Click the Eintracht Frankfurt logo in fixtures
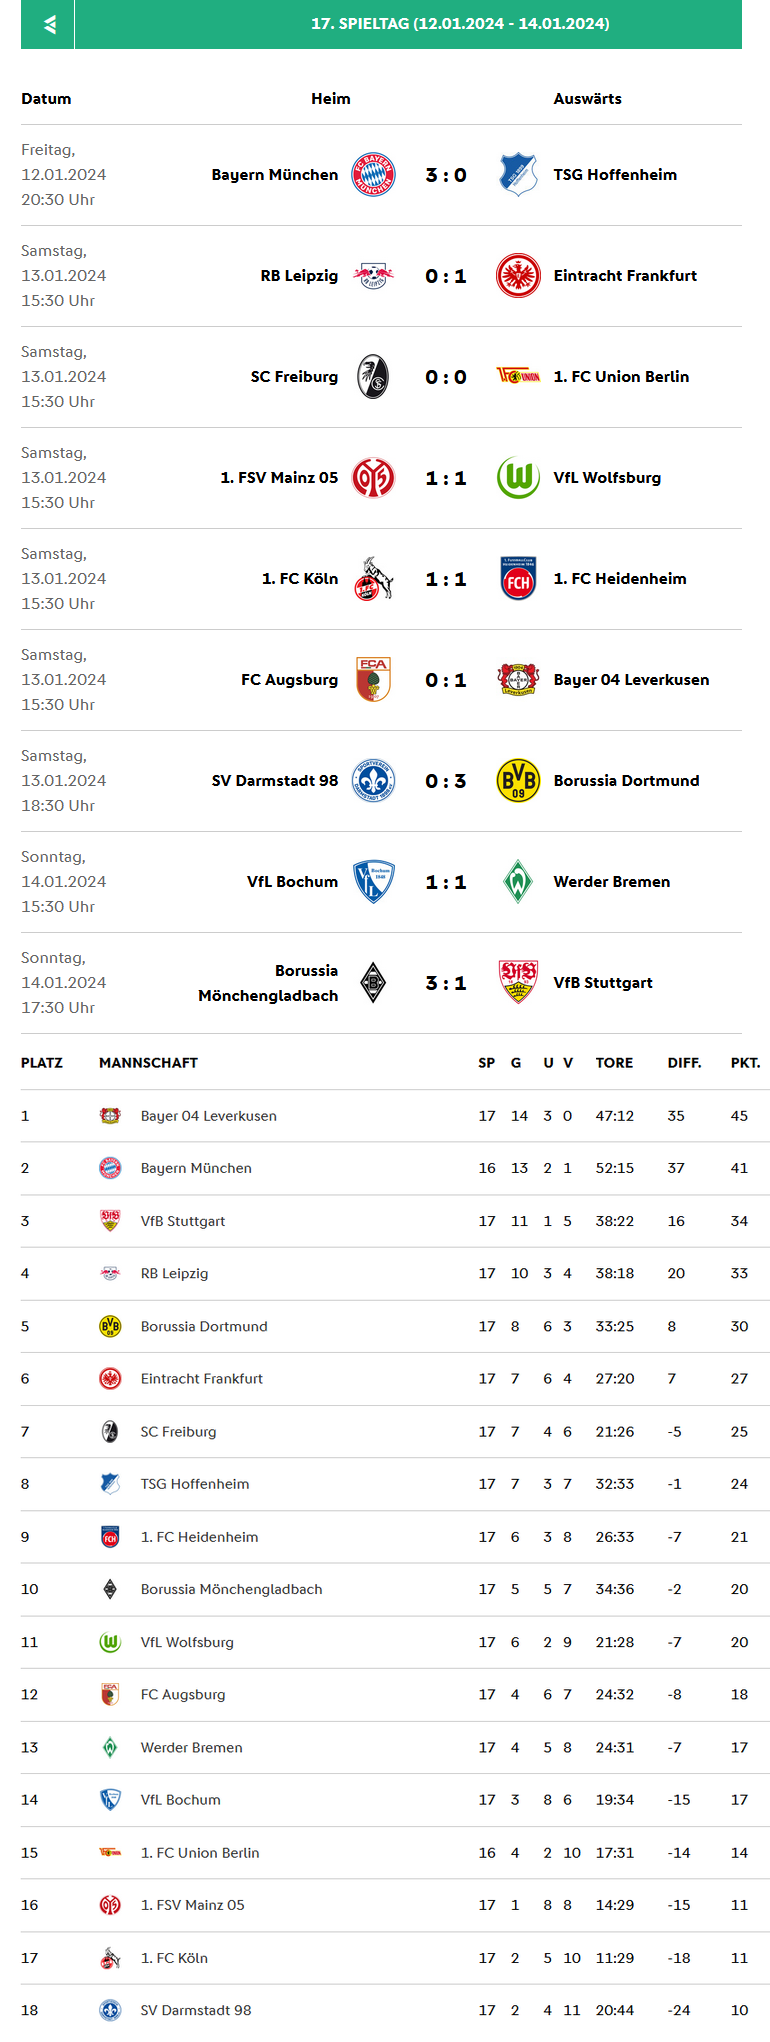This screenshot has width=770, height=2042. (x=518, y=276)
